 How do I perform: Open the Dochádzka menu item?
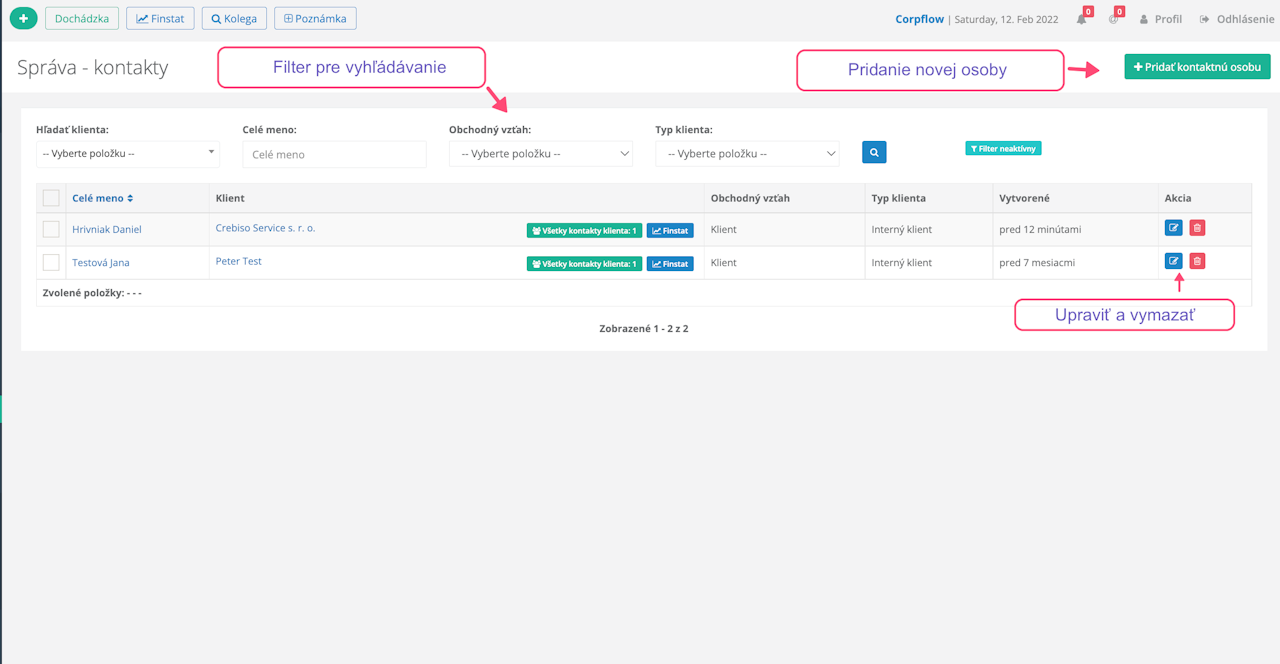click(82, 18)
